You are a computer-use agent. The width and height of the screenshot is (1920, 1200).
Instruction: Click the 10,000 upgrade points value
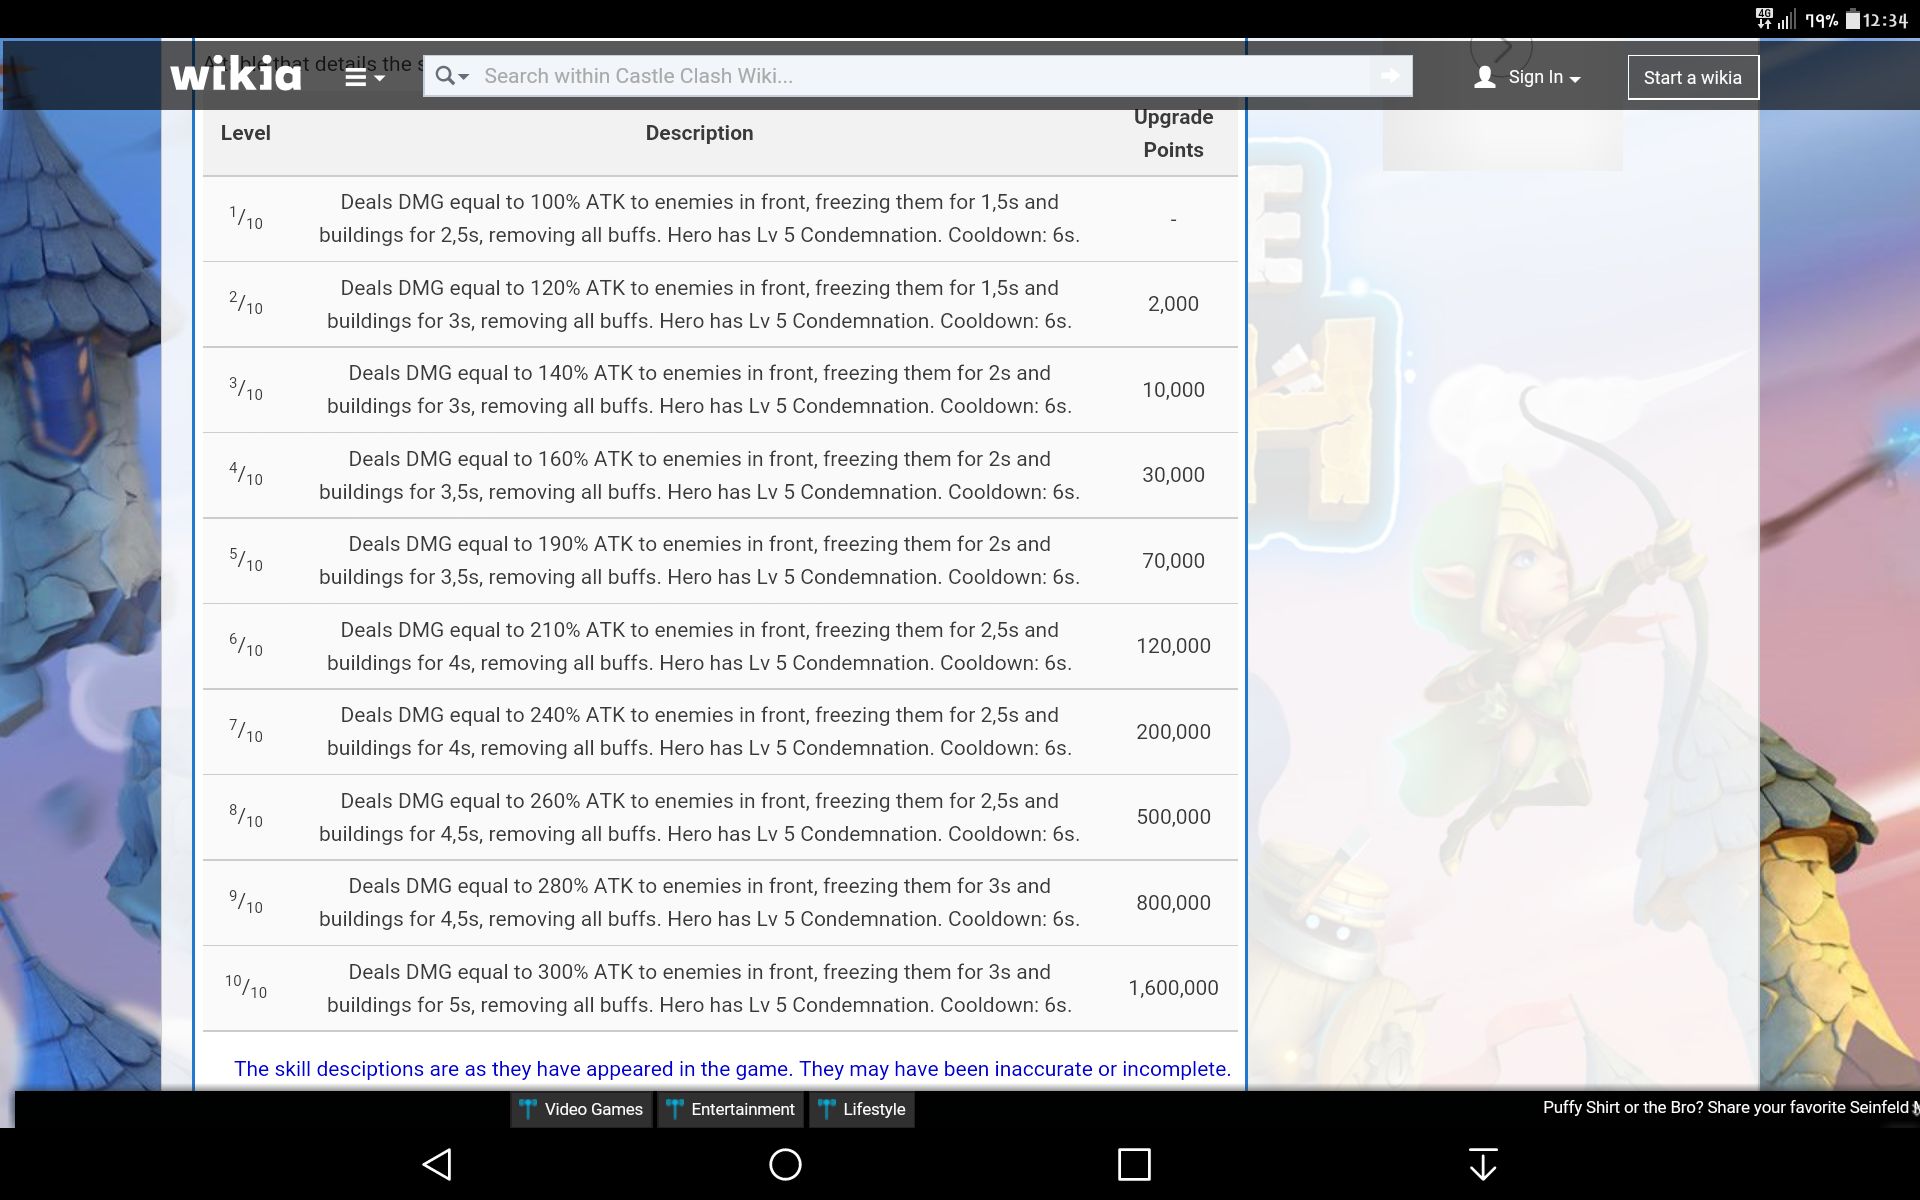[x=1173, y=390]
